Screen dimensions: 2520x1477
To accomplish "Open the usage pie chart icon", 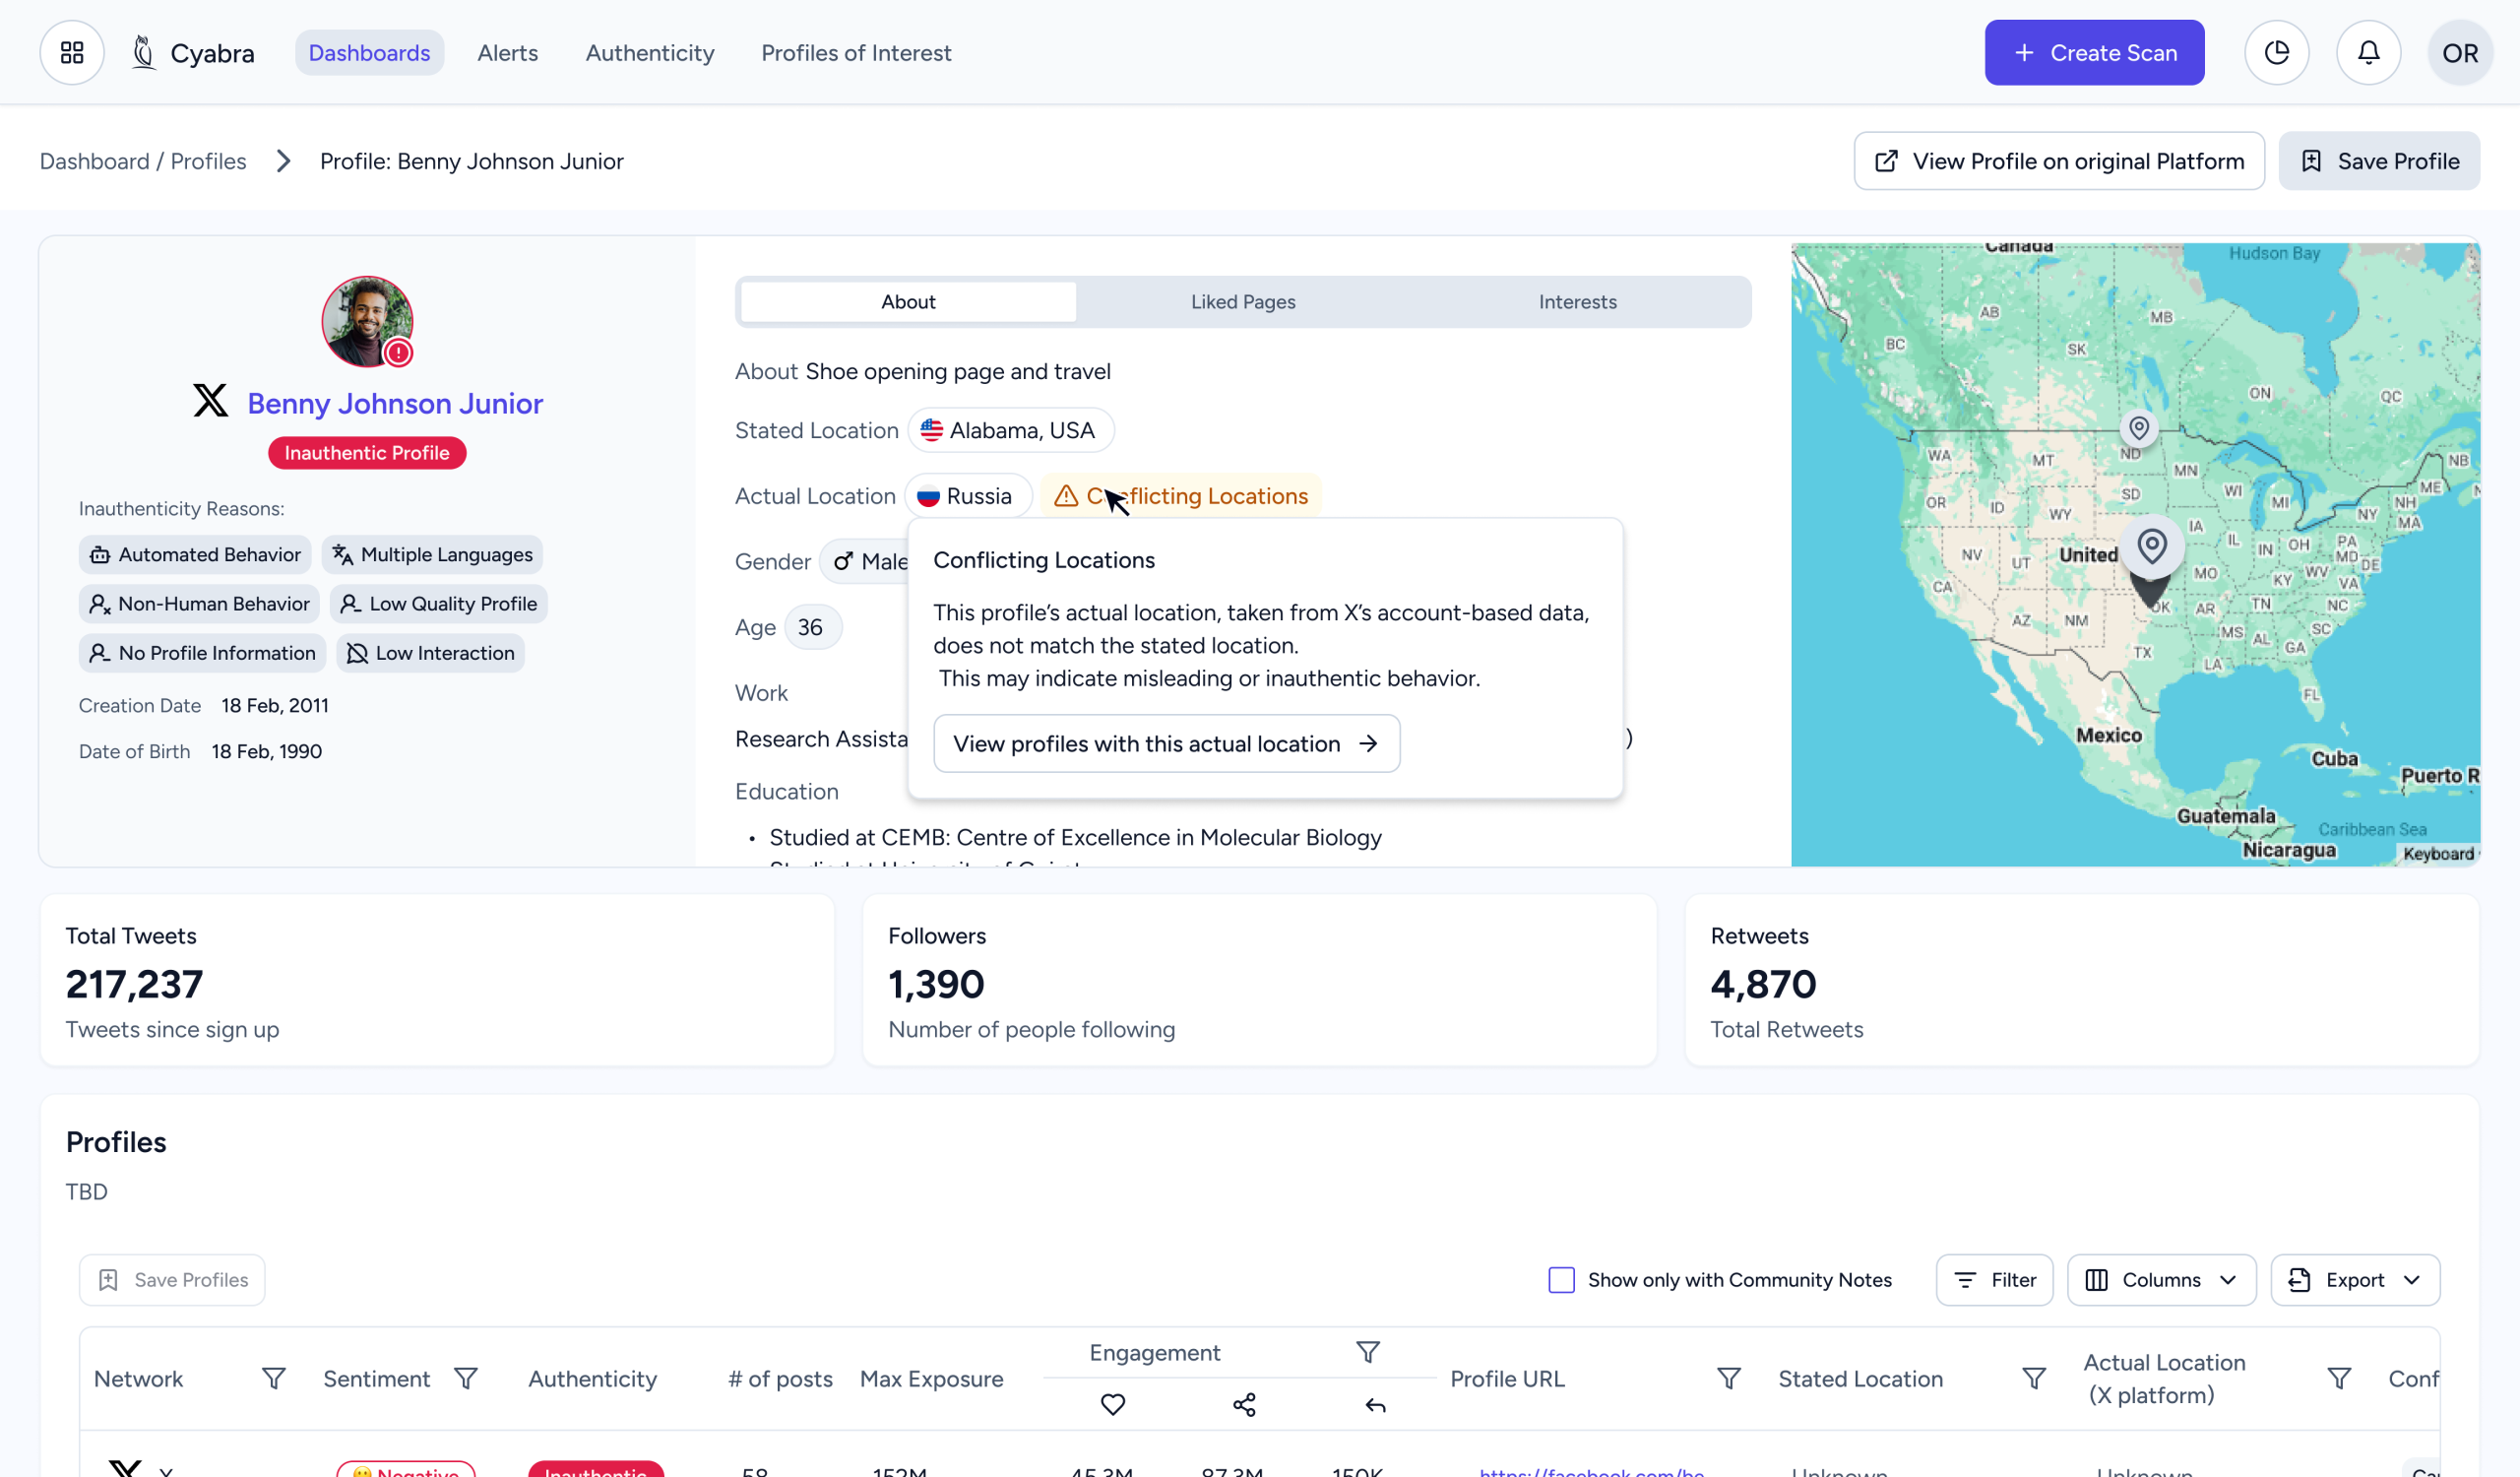I will pyautogui.click(x=2276, y=53).
